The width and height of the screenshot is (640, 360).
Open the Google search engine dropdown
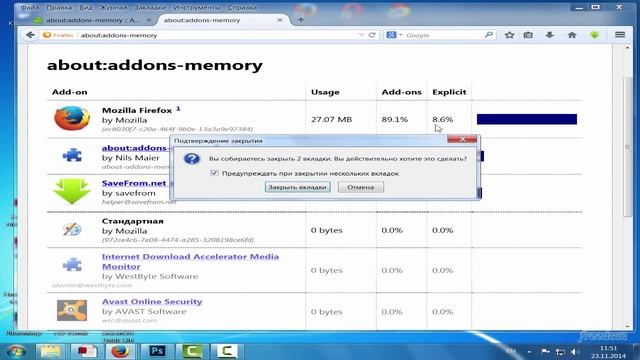[x=394, y=35]
